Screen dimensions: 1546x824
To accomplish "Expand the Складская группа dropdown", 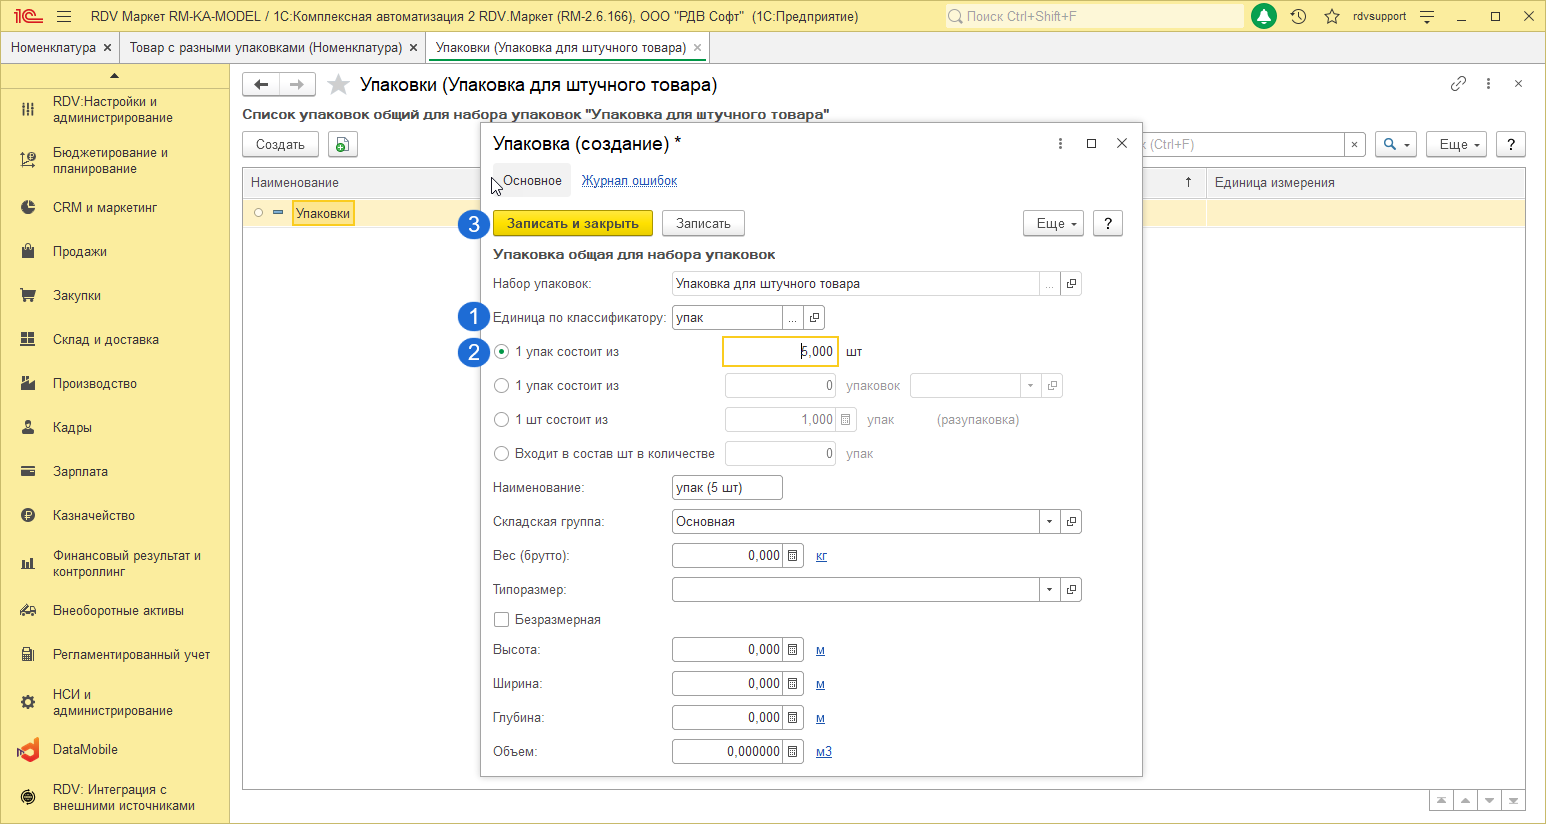I will point(1049,522).
